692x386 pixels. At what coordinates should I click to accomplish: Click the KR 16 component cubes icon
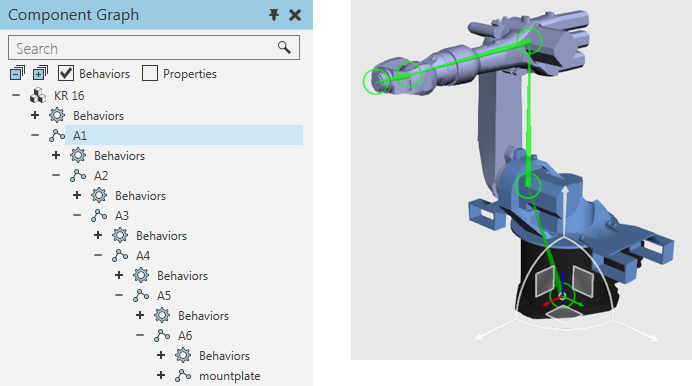38,95
